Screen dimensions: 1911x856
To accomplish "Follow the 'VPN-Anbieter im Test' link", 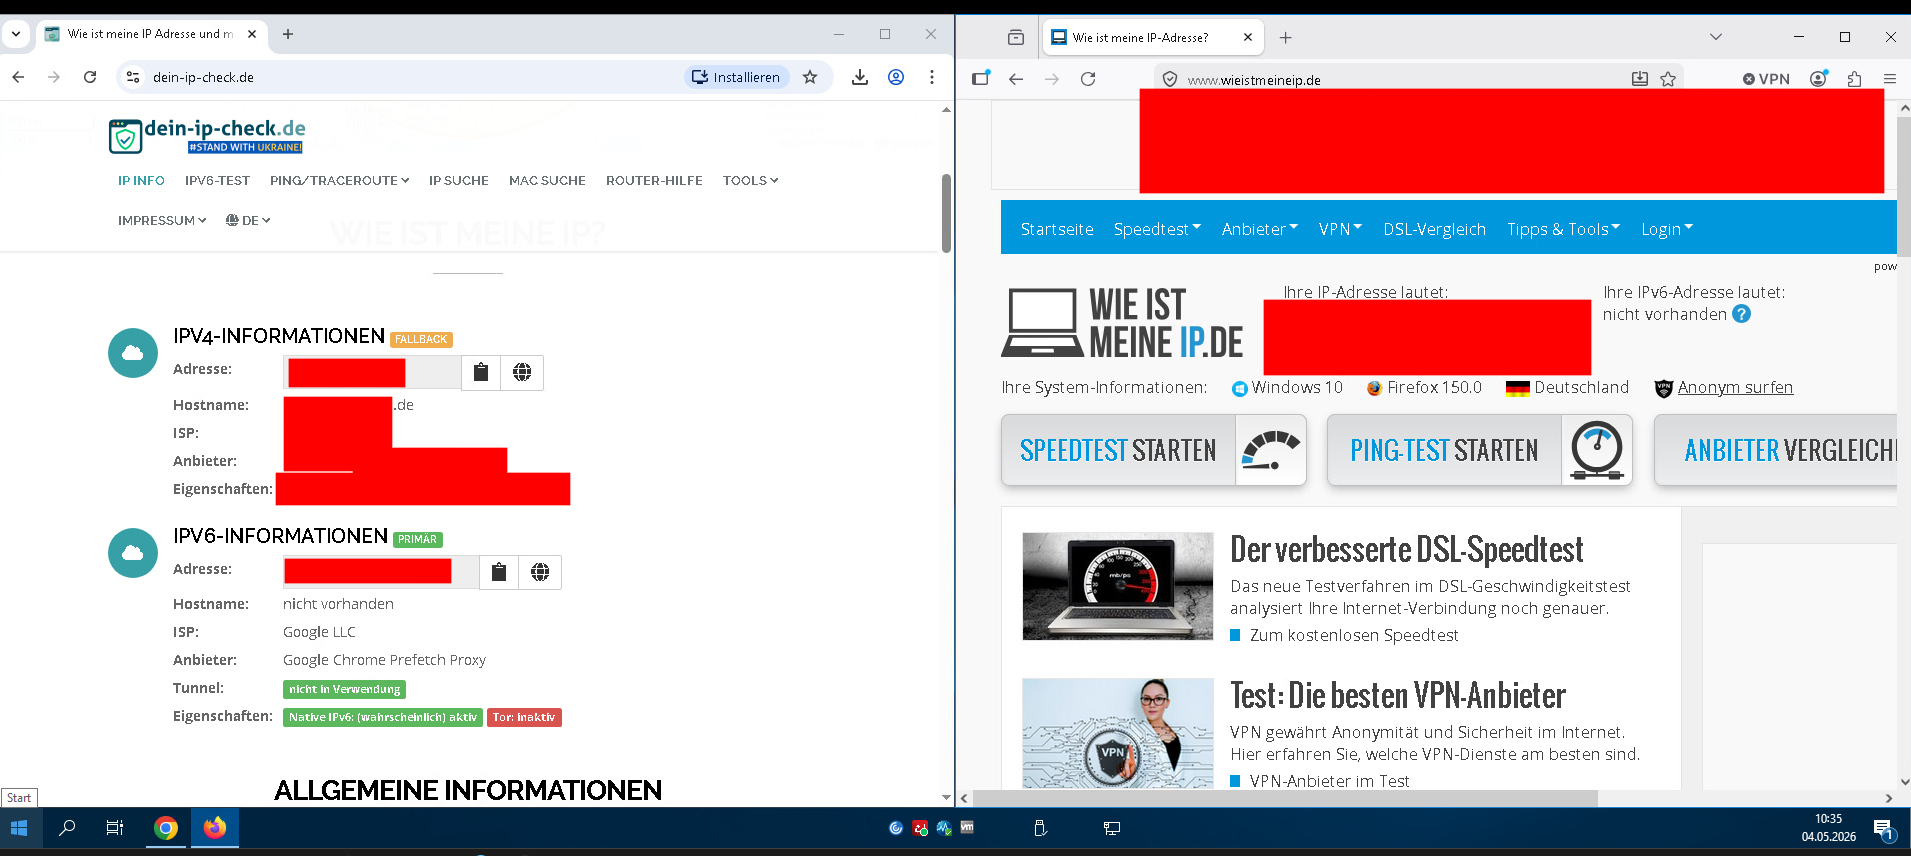I will (1329, 781).
